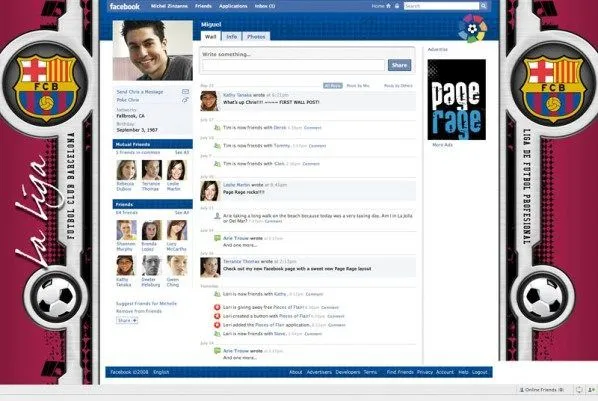
Task: Click Send Chris a Message link
Action: click(140, 92)
